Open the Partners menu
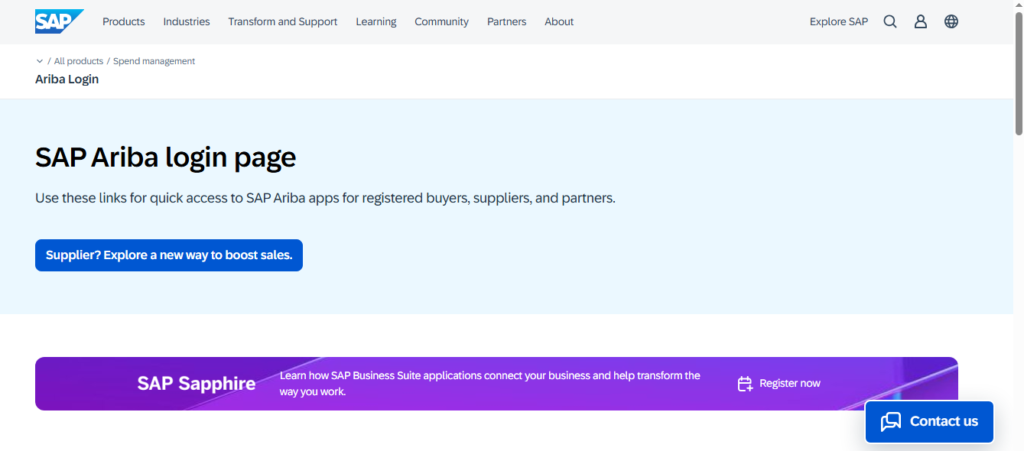The width and height of the screenshot is (1024, 451). click(x=507, y=22)
